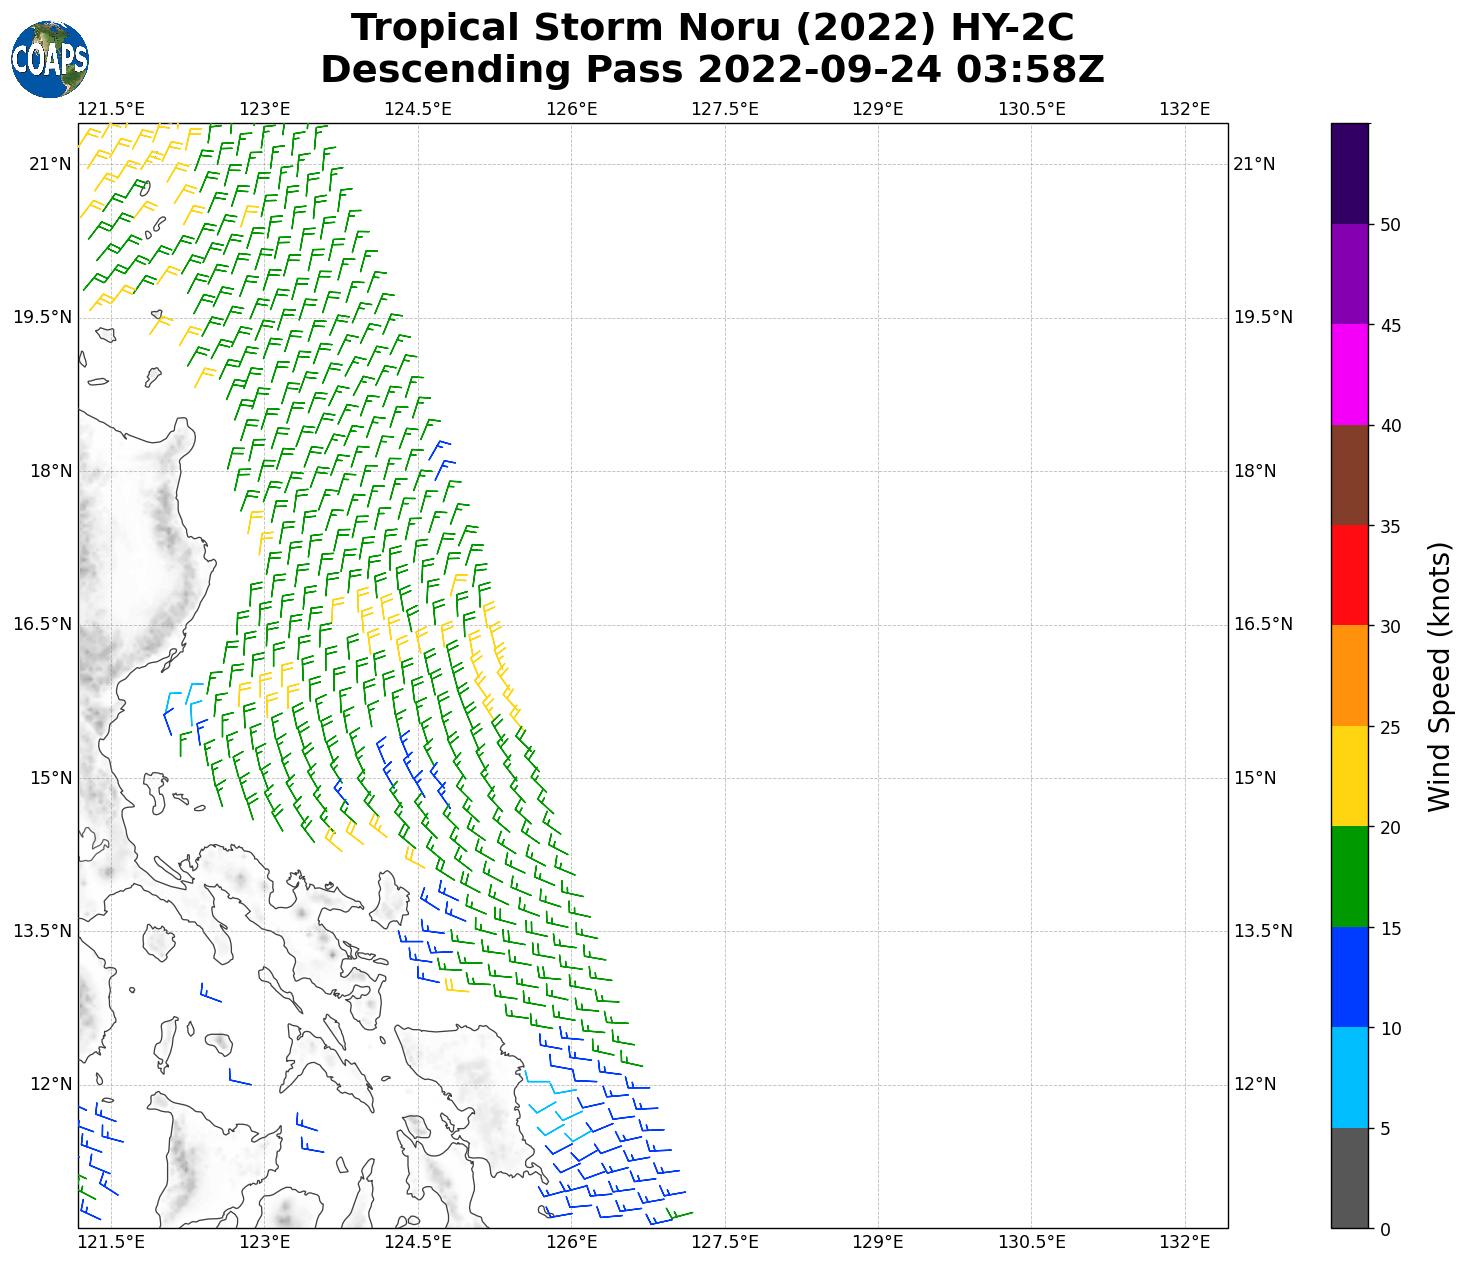Pick the blue 10–15 knots color band

click(x=1349, y=978)
